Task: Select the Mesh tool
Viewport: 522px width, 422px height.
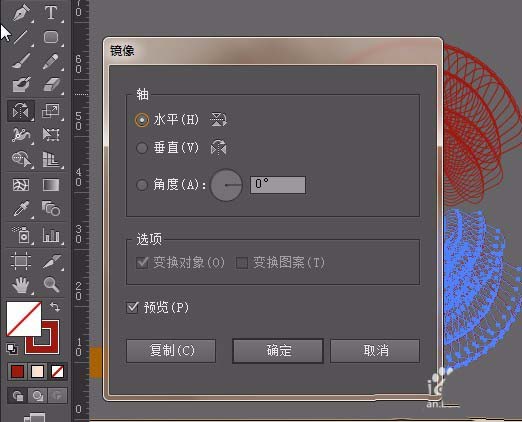Action: coord(21,185)
